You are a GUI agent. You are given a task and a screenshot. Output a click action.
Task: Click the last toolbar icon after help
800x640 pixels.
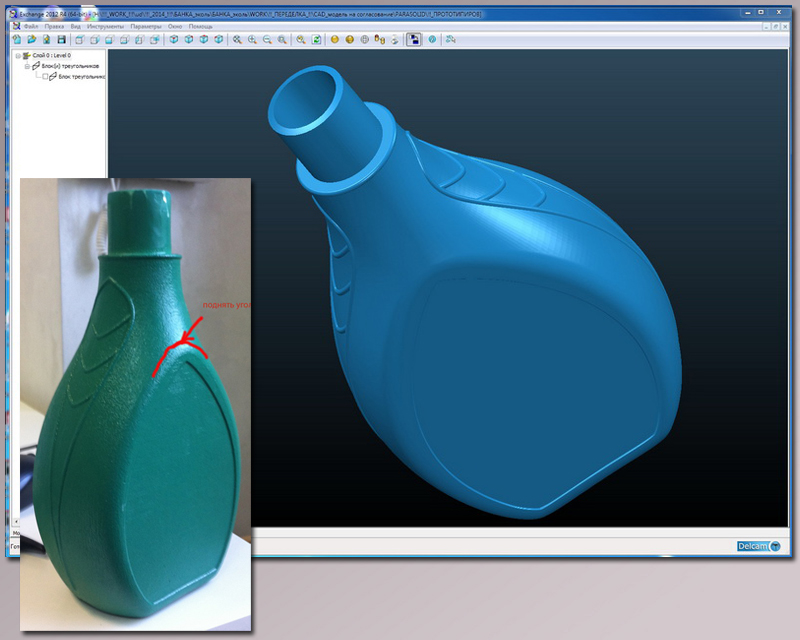tap(450, 39)
